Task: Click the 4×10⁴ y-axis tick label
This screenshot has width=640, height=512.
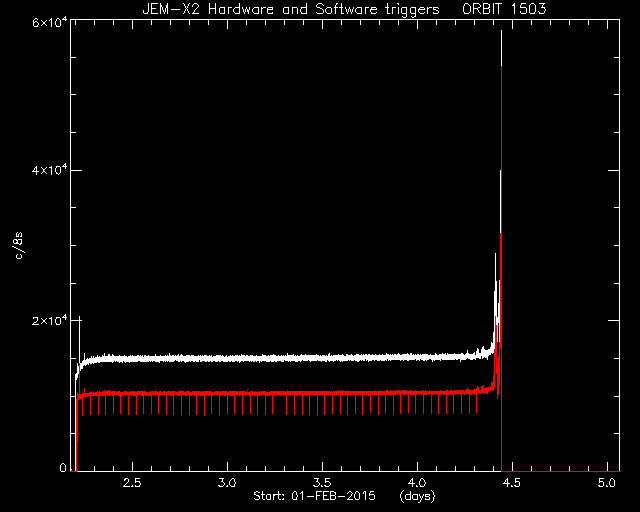Action: 49,170
